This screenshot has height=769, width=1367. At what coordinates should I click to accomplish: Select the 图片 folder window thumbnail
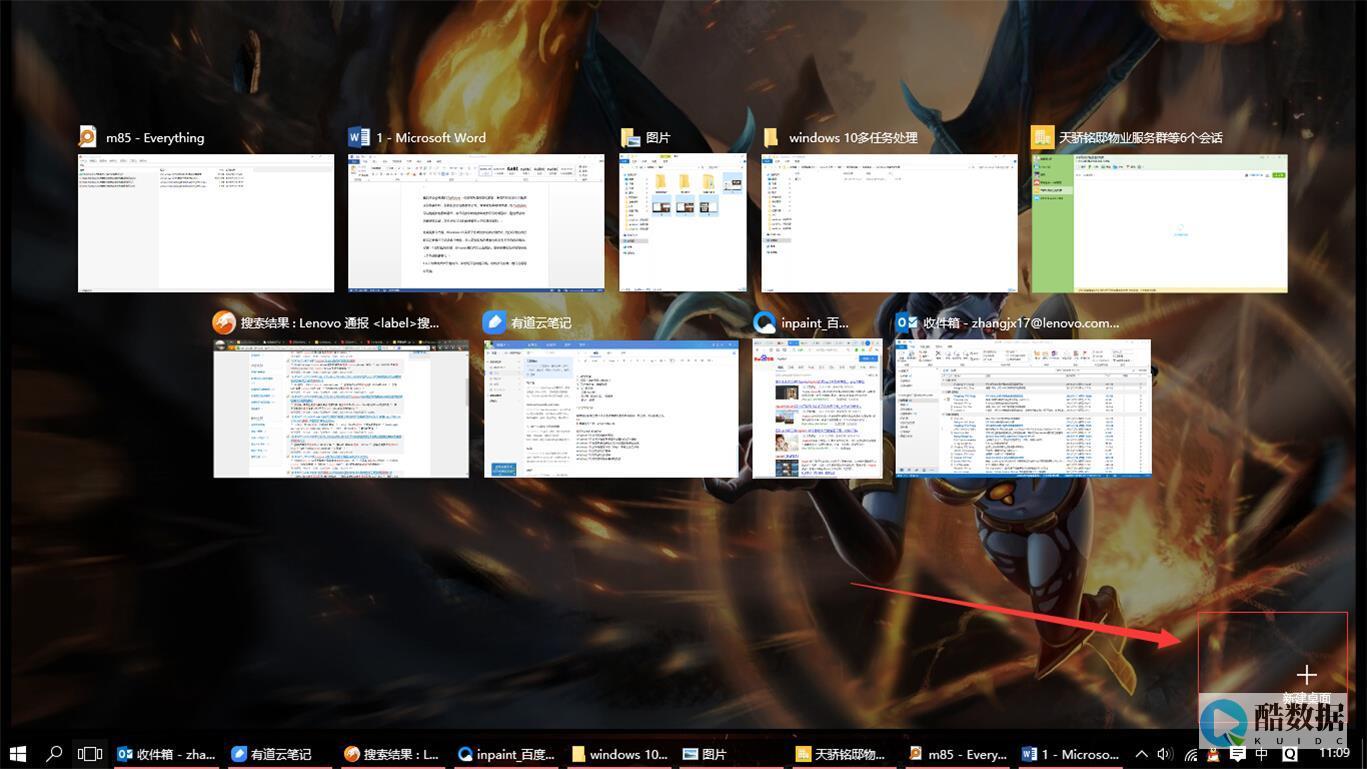[x=683, y=223]
